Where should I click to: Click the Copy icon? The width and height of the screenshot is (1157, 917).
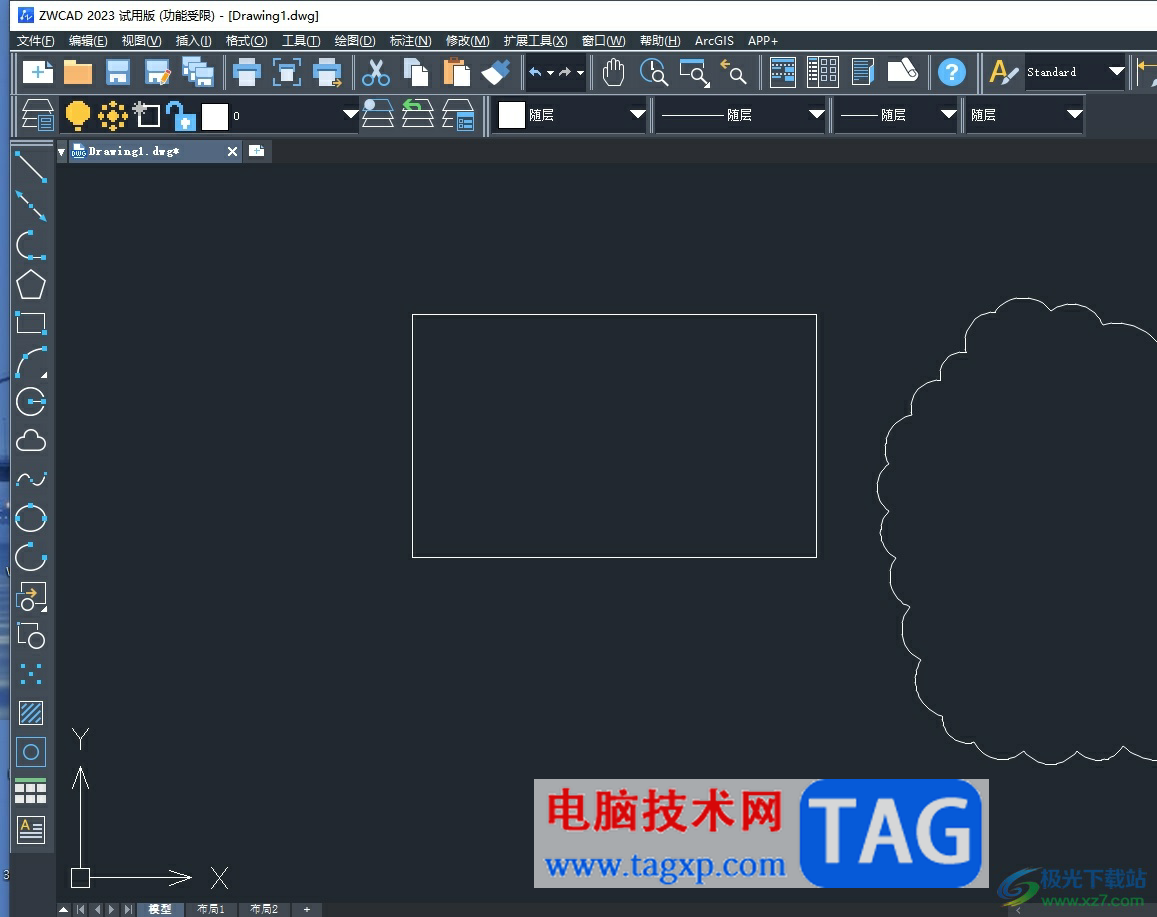pos(416,72)
